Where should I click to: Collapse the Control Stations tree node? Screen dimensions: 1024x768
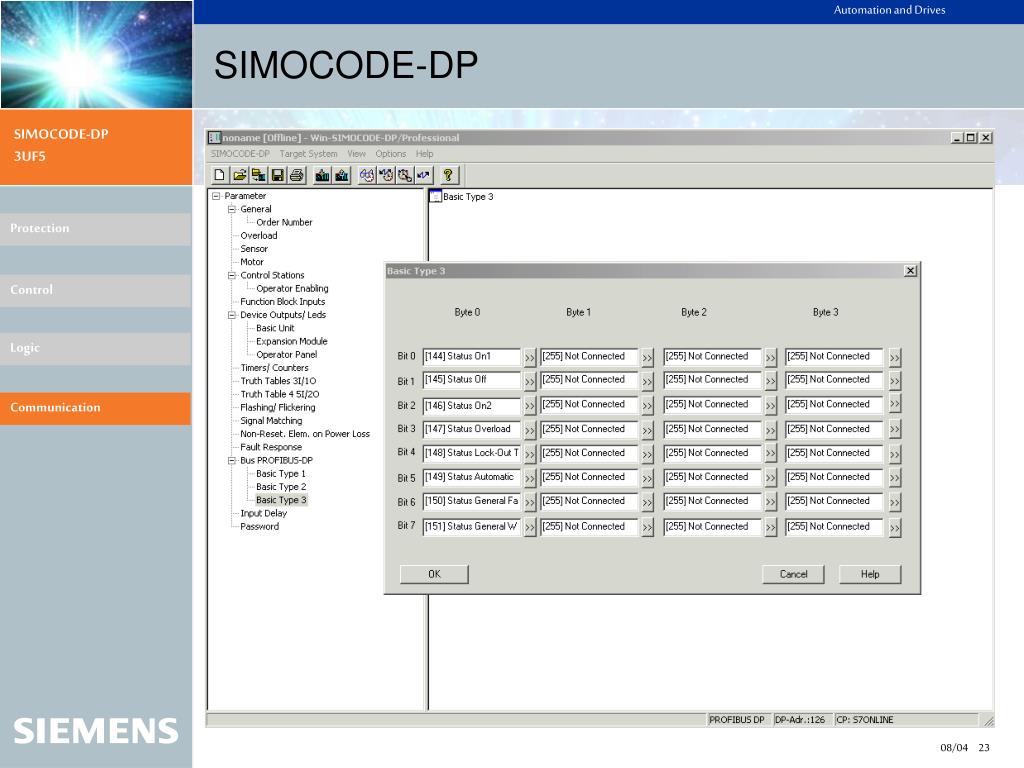coord(232,275)
